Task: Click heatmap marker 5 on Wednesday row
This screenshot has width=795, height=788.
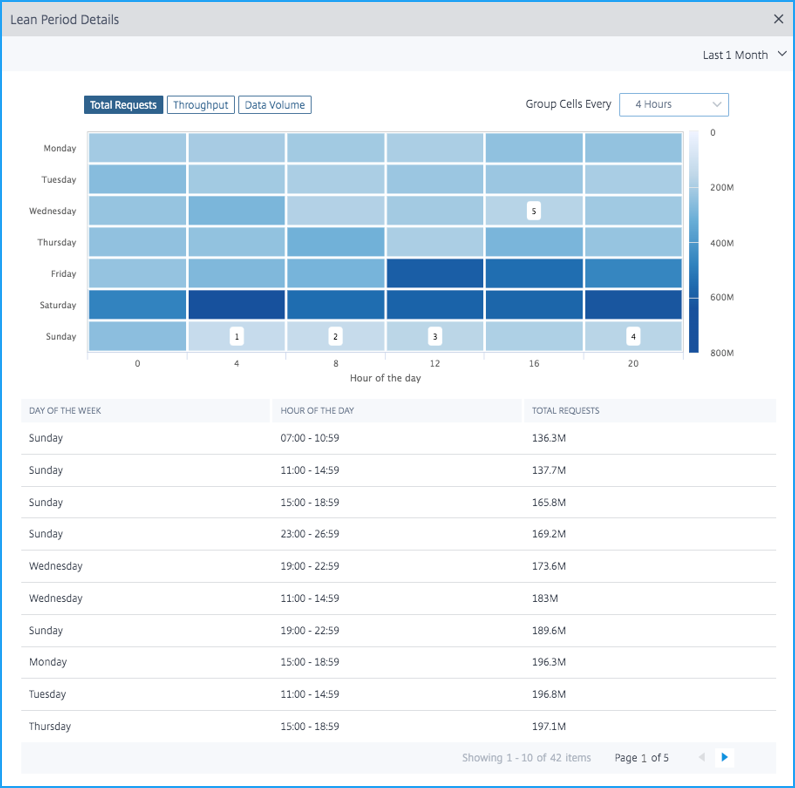Action: [x=533, y=211]
